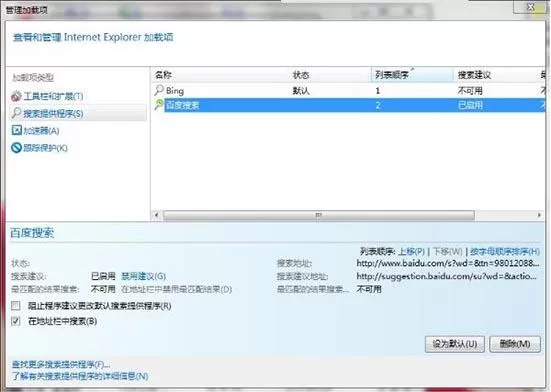This screenshot has width=551, height=392.
Task: Click the Tracking Protection blocked-circle icon
Action: (x=16, y=148)
